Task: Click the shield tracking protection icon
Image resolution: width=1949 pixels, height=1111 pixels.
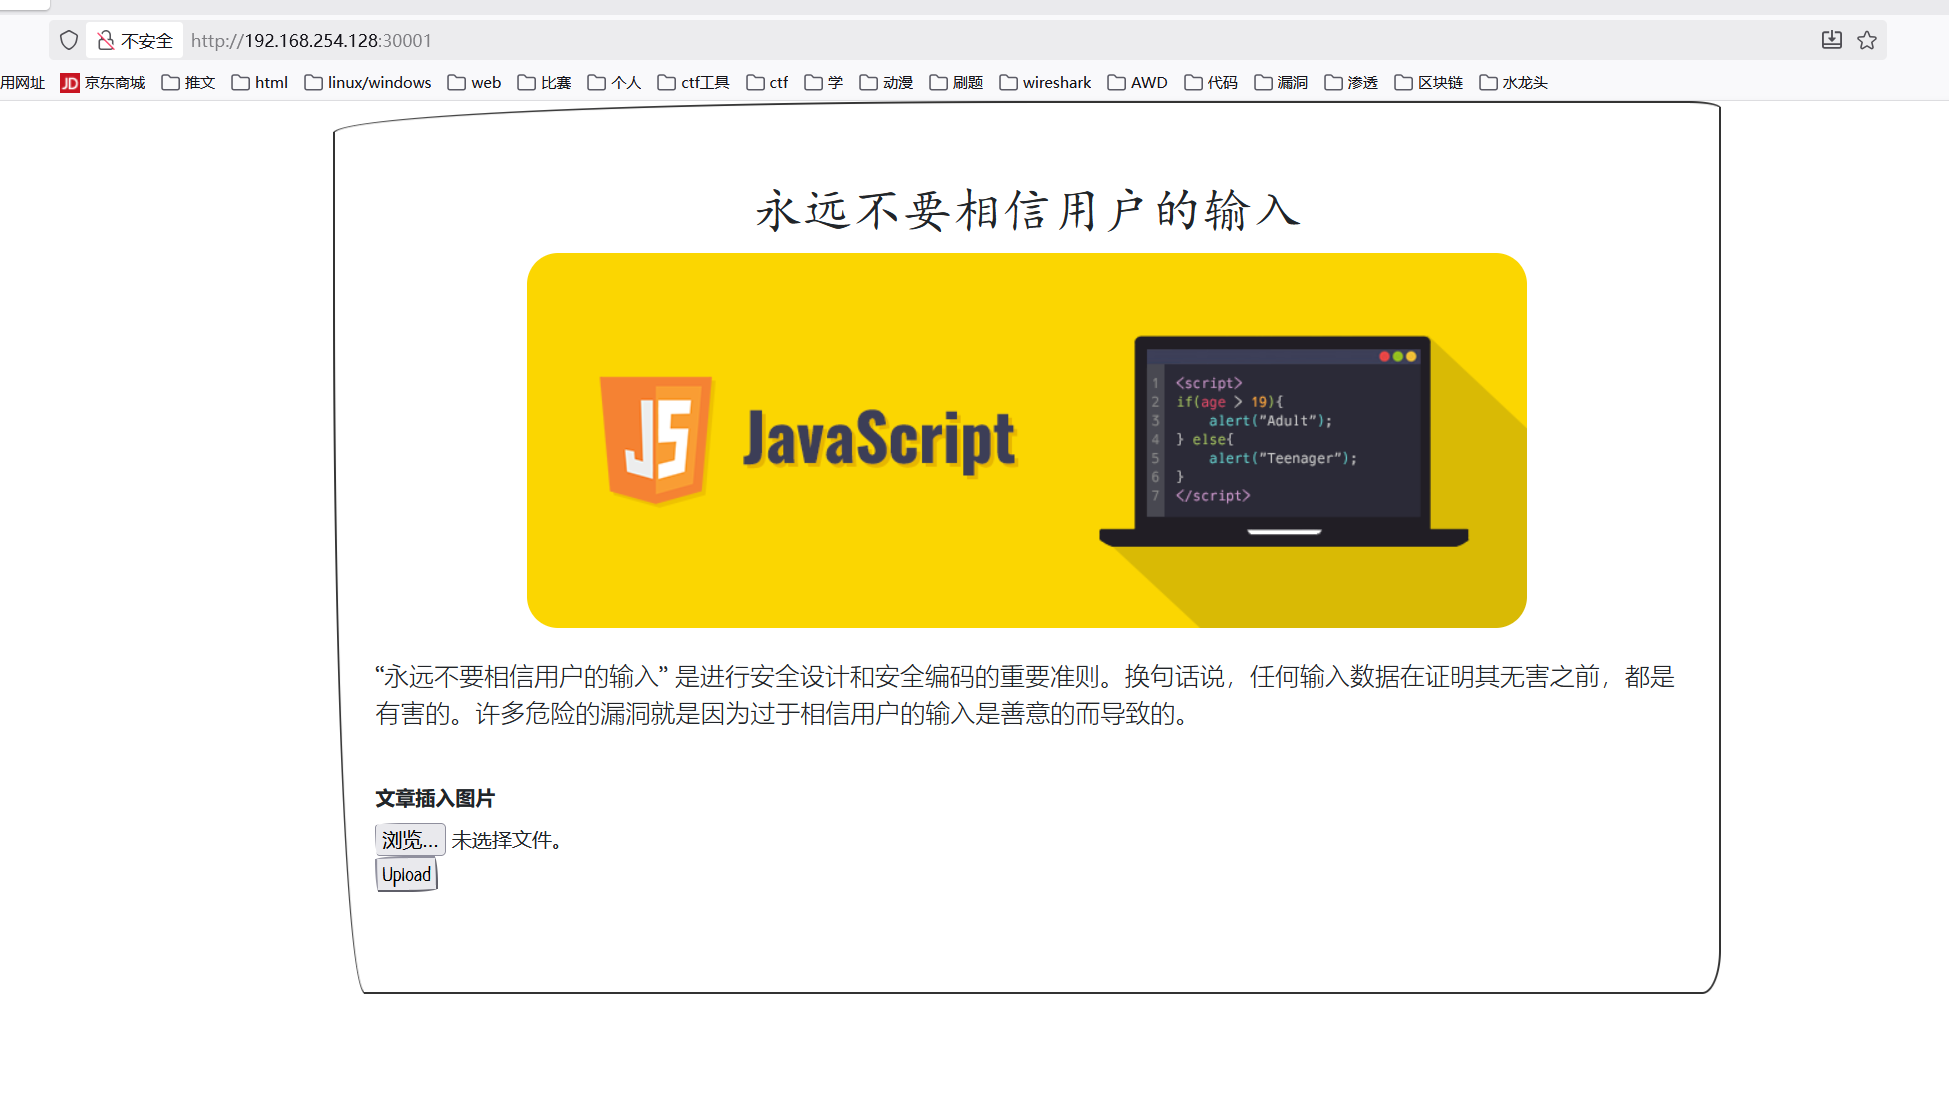Action: 69,40
